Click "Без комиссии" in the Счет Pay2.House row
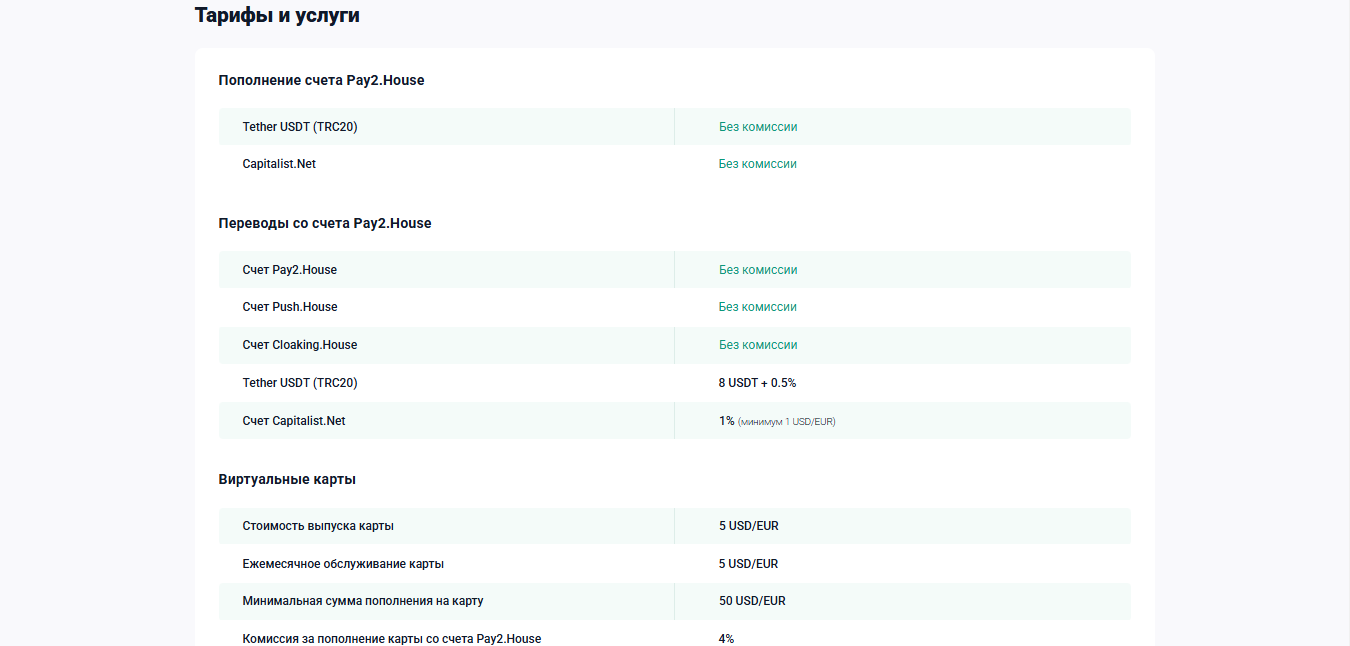 [758, 270]
